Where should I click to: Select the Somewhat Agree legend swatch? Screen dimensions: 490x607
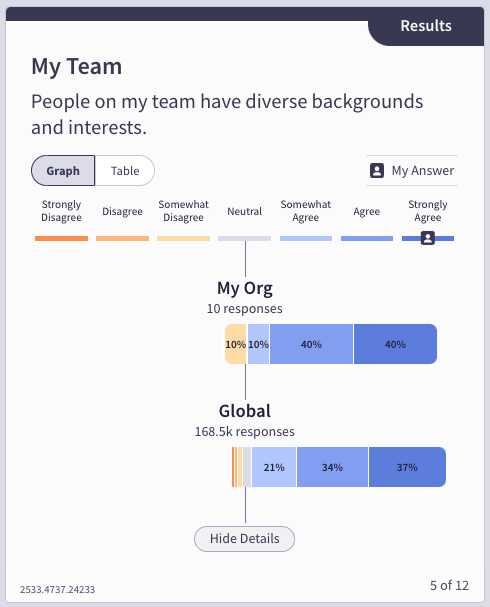(x=306, y=238)
